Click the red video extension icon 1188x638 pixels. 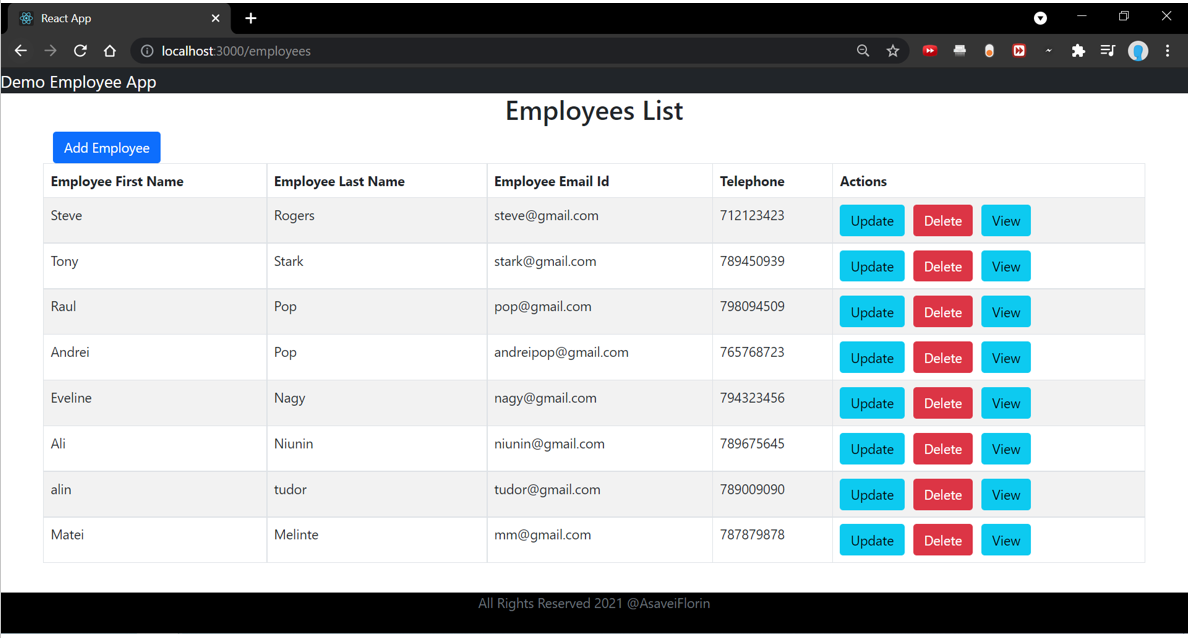[930, 51]
